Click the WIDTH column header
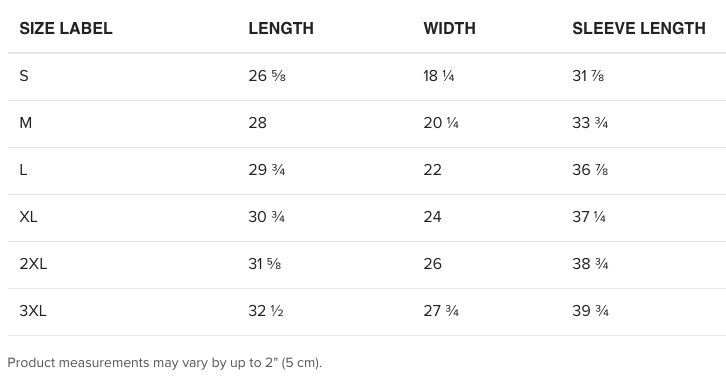This screenshot has width=726, height=385. (449, 28)
